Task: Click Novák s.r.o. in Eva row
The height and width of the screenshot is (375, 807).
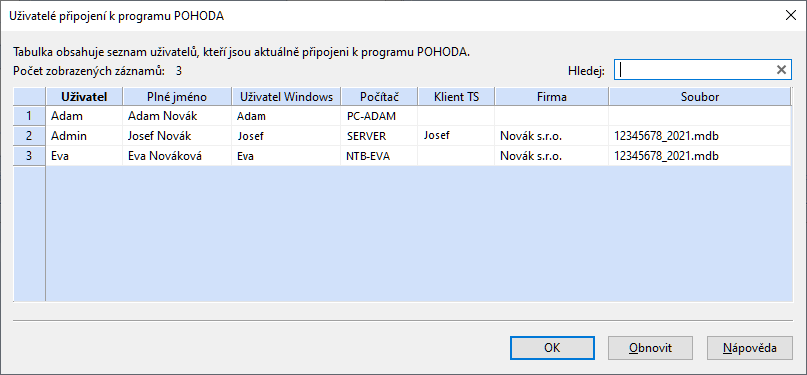Action: pyautogui.click(x=552, y=156)
